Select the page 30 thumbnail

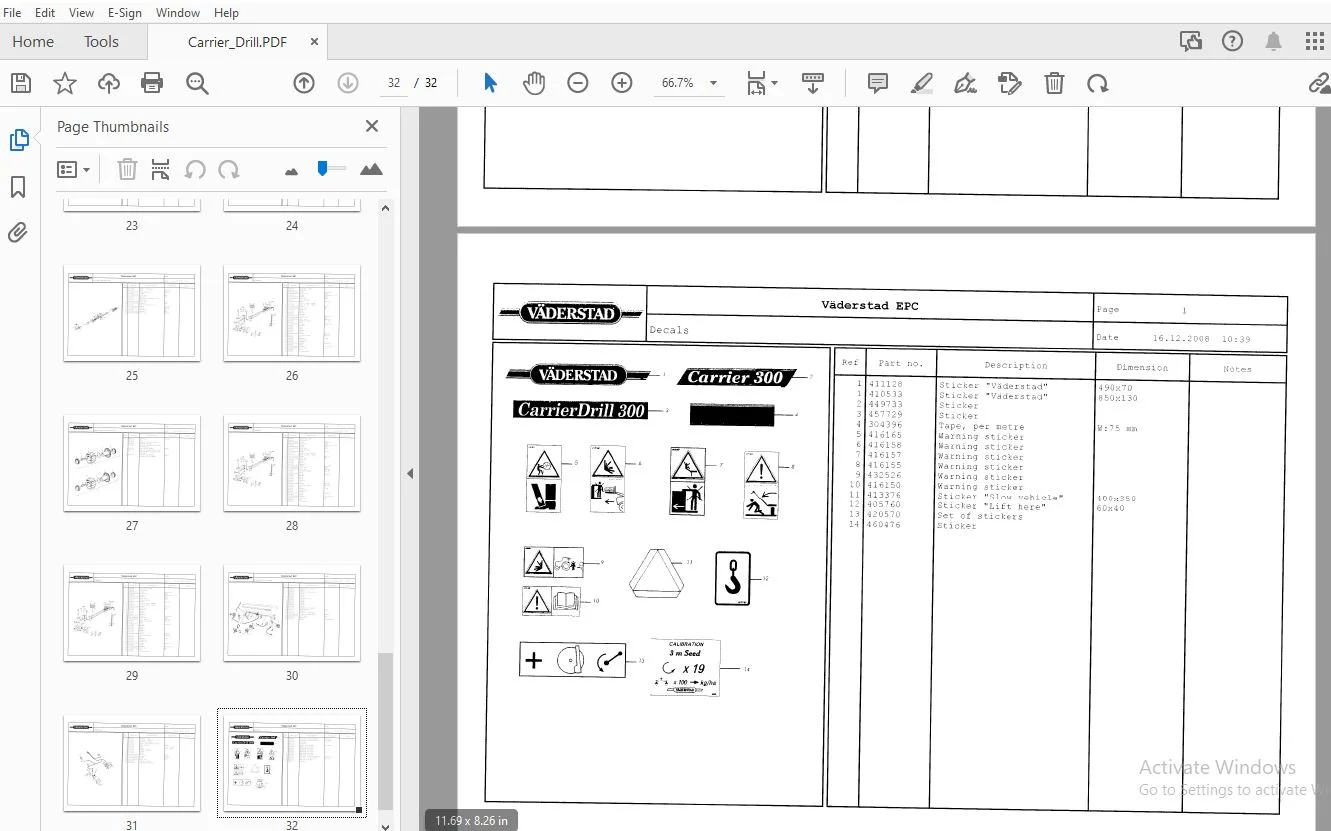pos(292,613)
